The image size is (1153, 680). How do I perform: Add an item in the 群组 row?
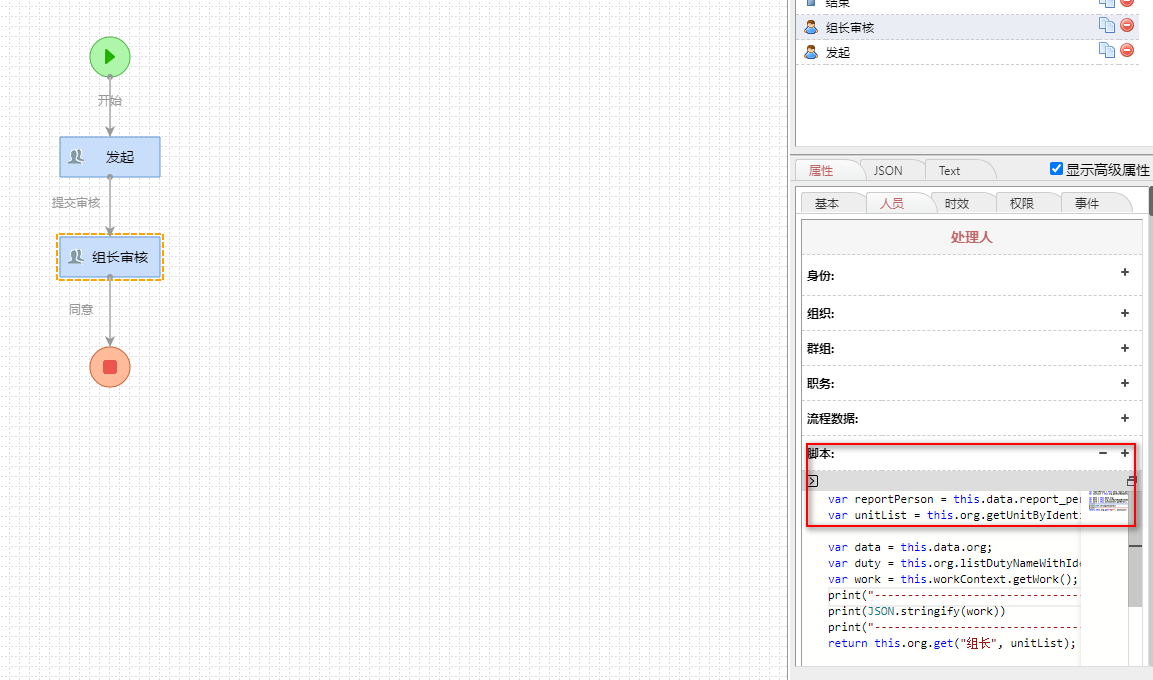[1124, 348]
